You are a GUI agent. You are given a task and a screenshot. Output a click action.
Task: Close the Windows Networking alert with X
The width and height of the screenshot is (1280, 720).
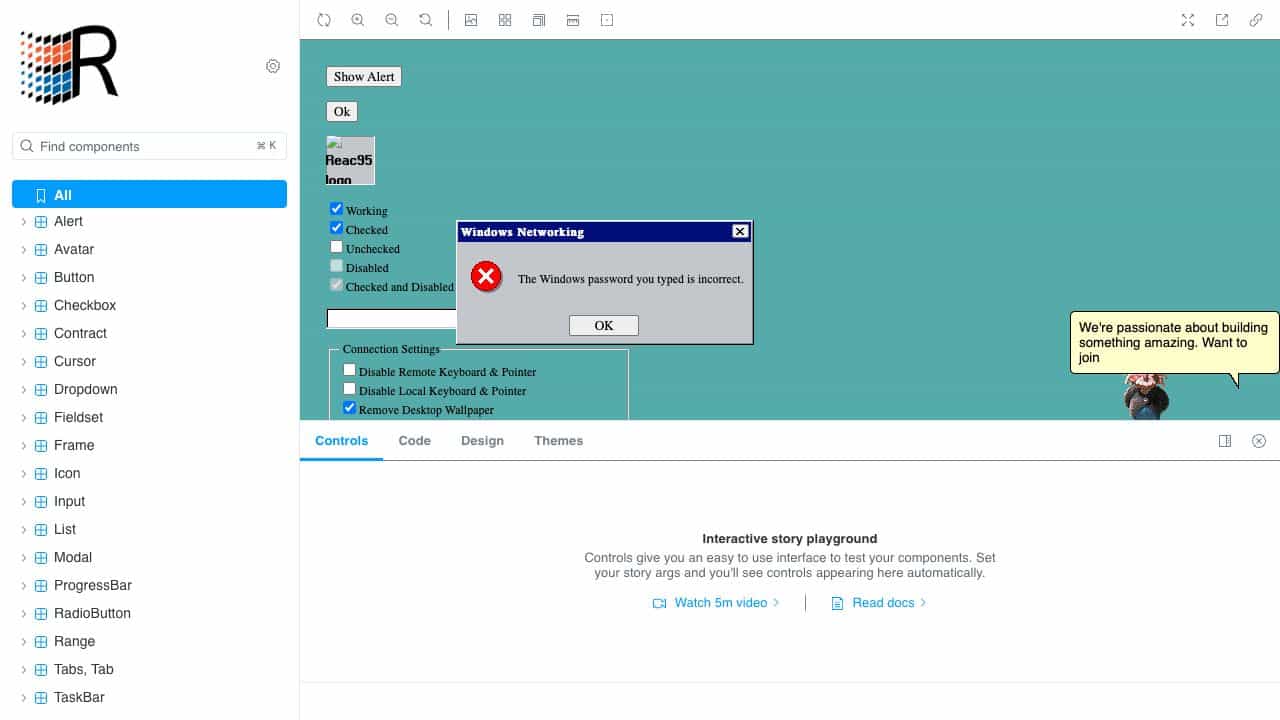[740, 232]
